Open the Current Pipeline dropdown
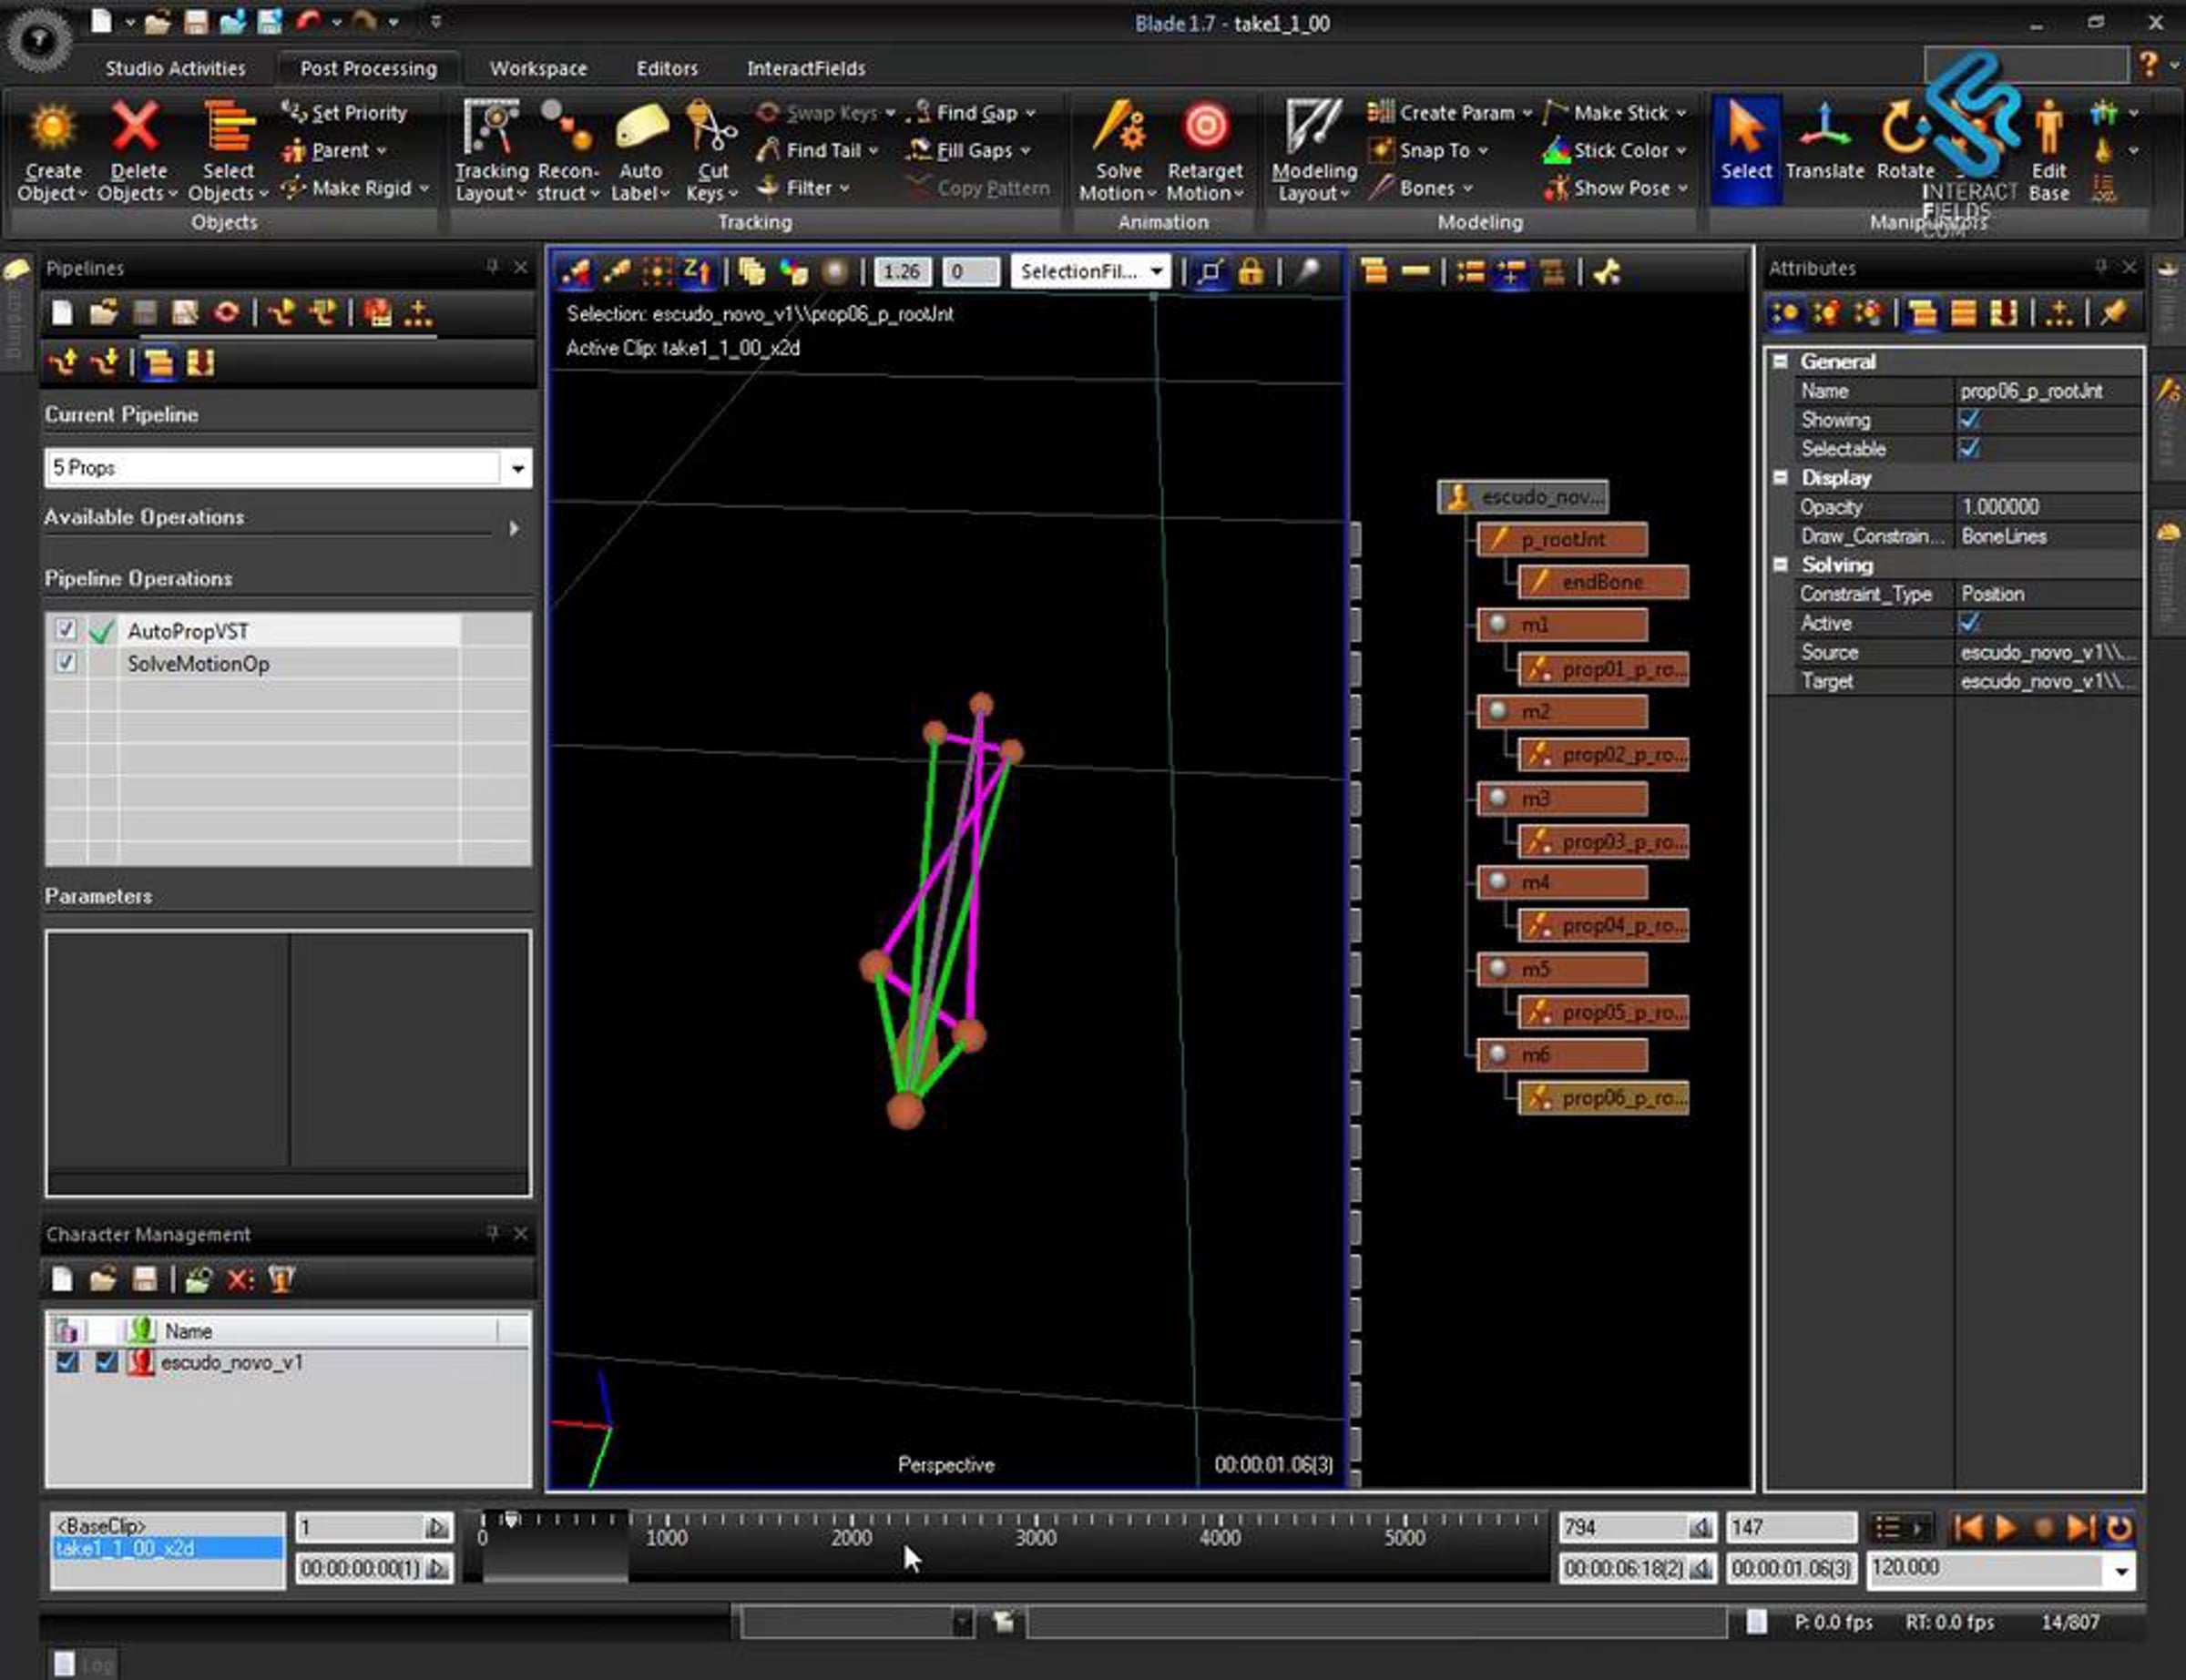The height and width of the screenshot is (1680, 2186). coord(517,468)
